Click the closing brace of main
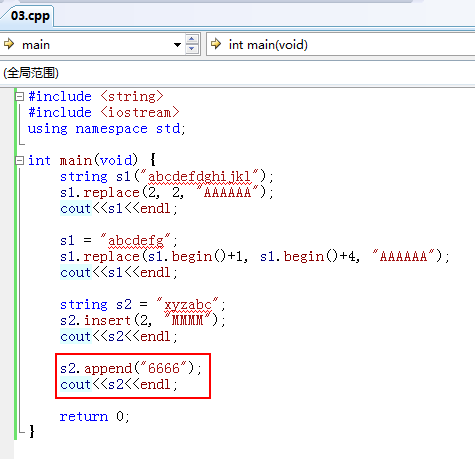 pyautogui.click(x=32, y=432)
